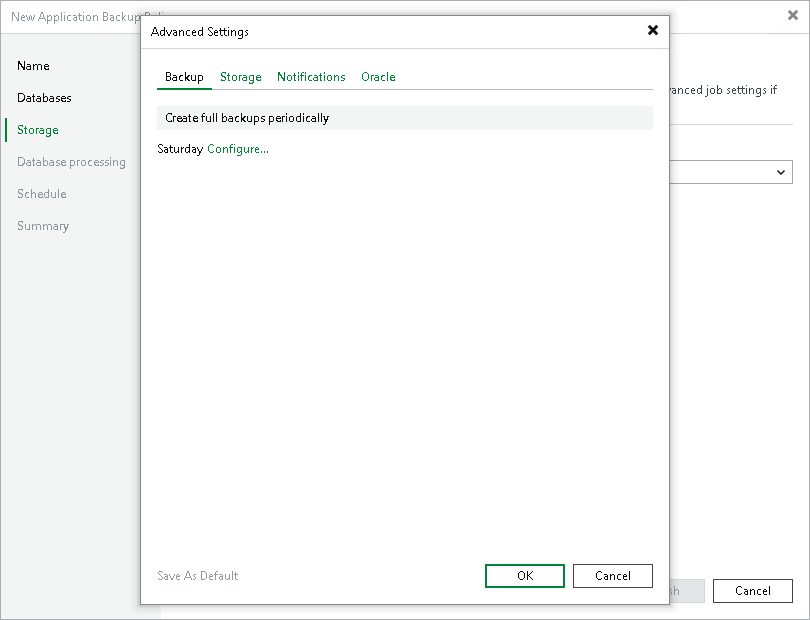Select the Storage step in the sidebar
810x620 pixels.
(x=37, y=129)
